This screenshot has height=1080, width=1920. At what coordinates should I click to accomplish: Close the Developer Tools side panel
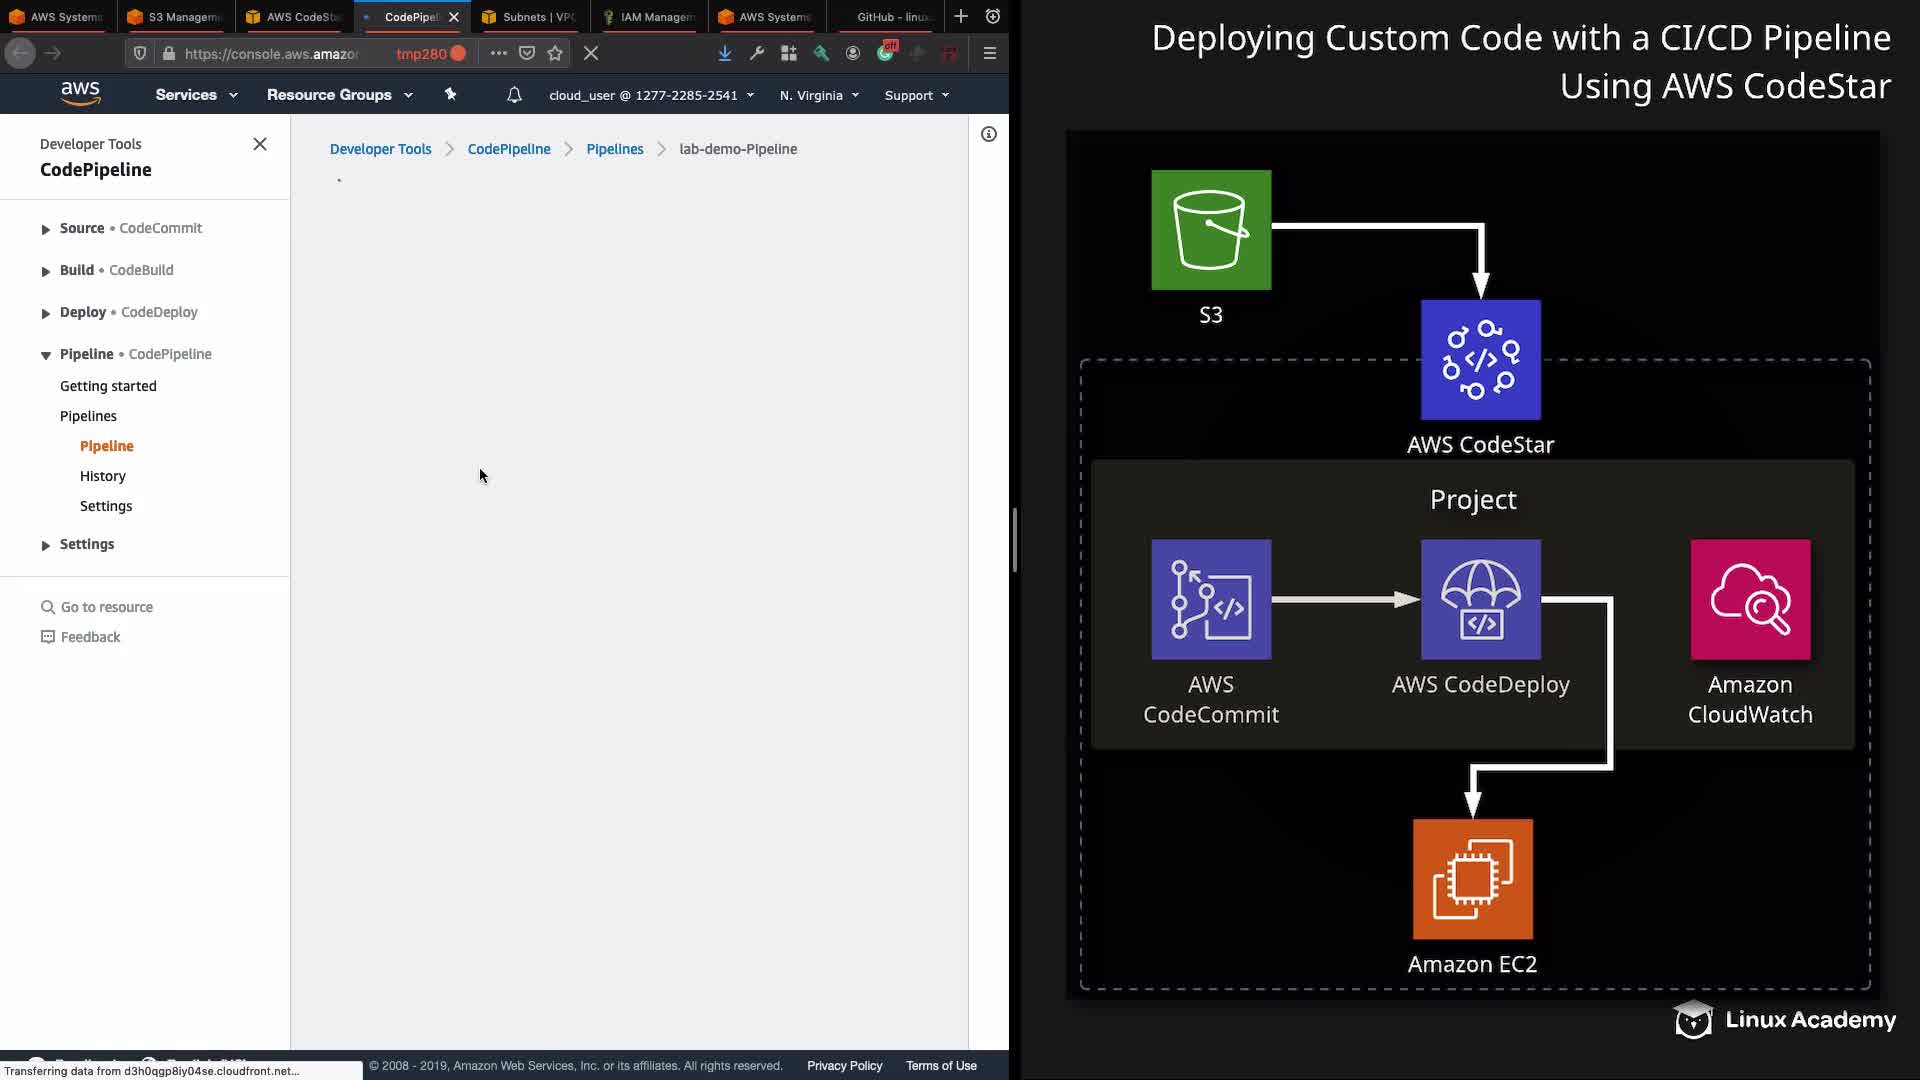tap(260, 144)
